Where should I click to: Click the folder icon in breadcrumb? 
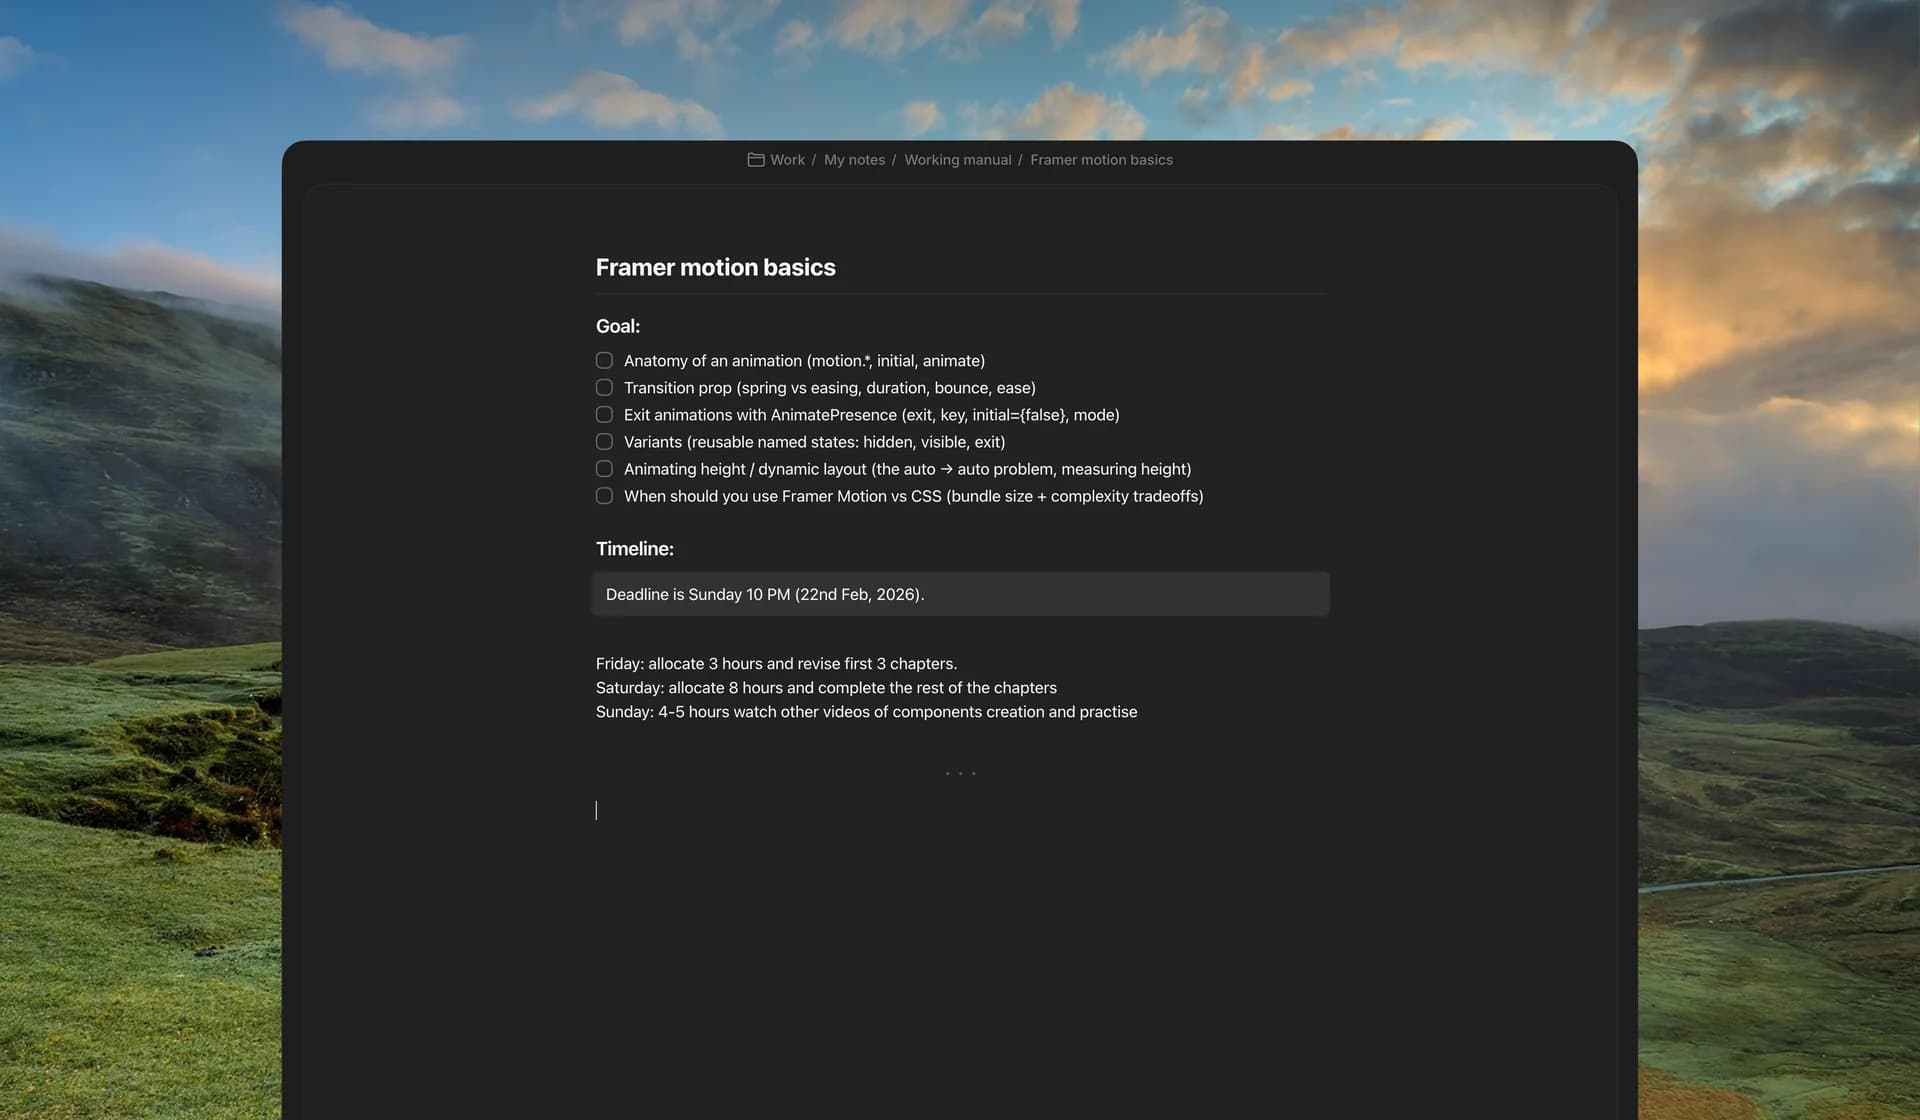point(756,160)
